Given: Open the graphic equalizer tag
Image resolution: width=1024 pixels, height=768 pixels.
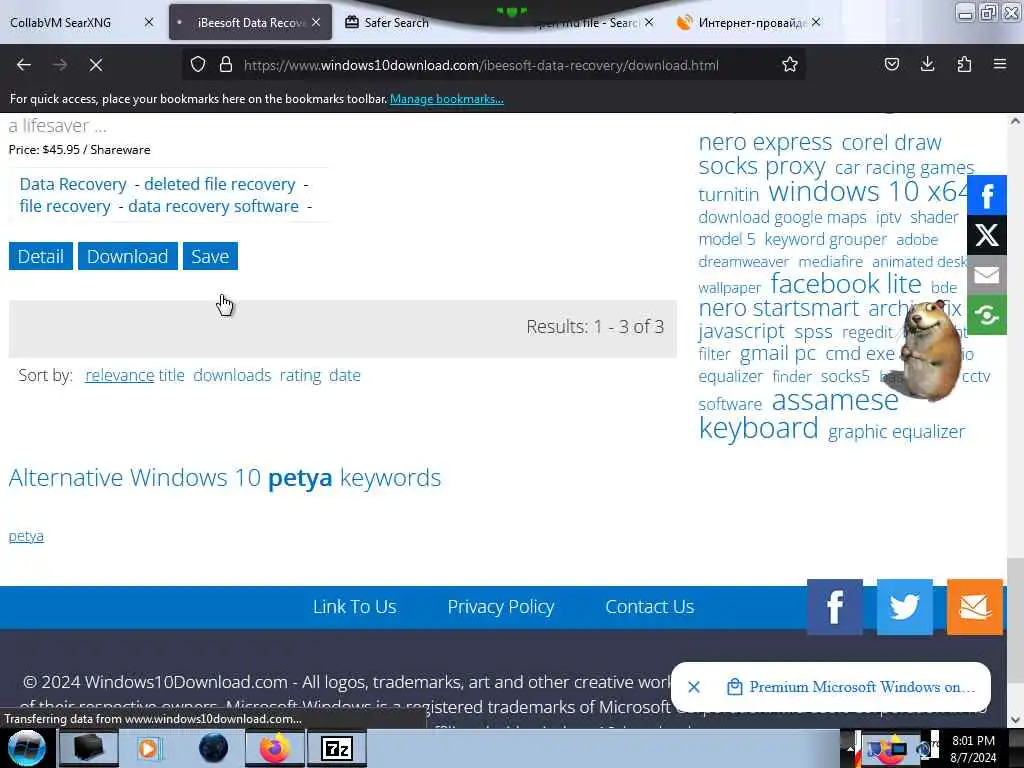Looking at the screenshot, I should pos(897,432).
